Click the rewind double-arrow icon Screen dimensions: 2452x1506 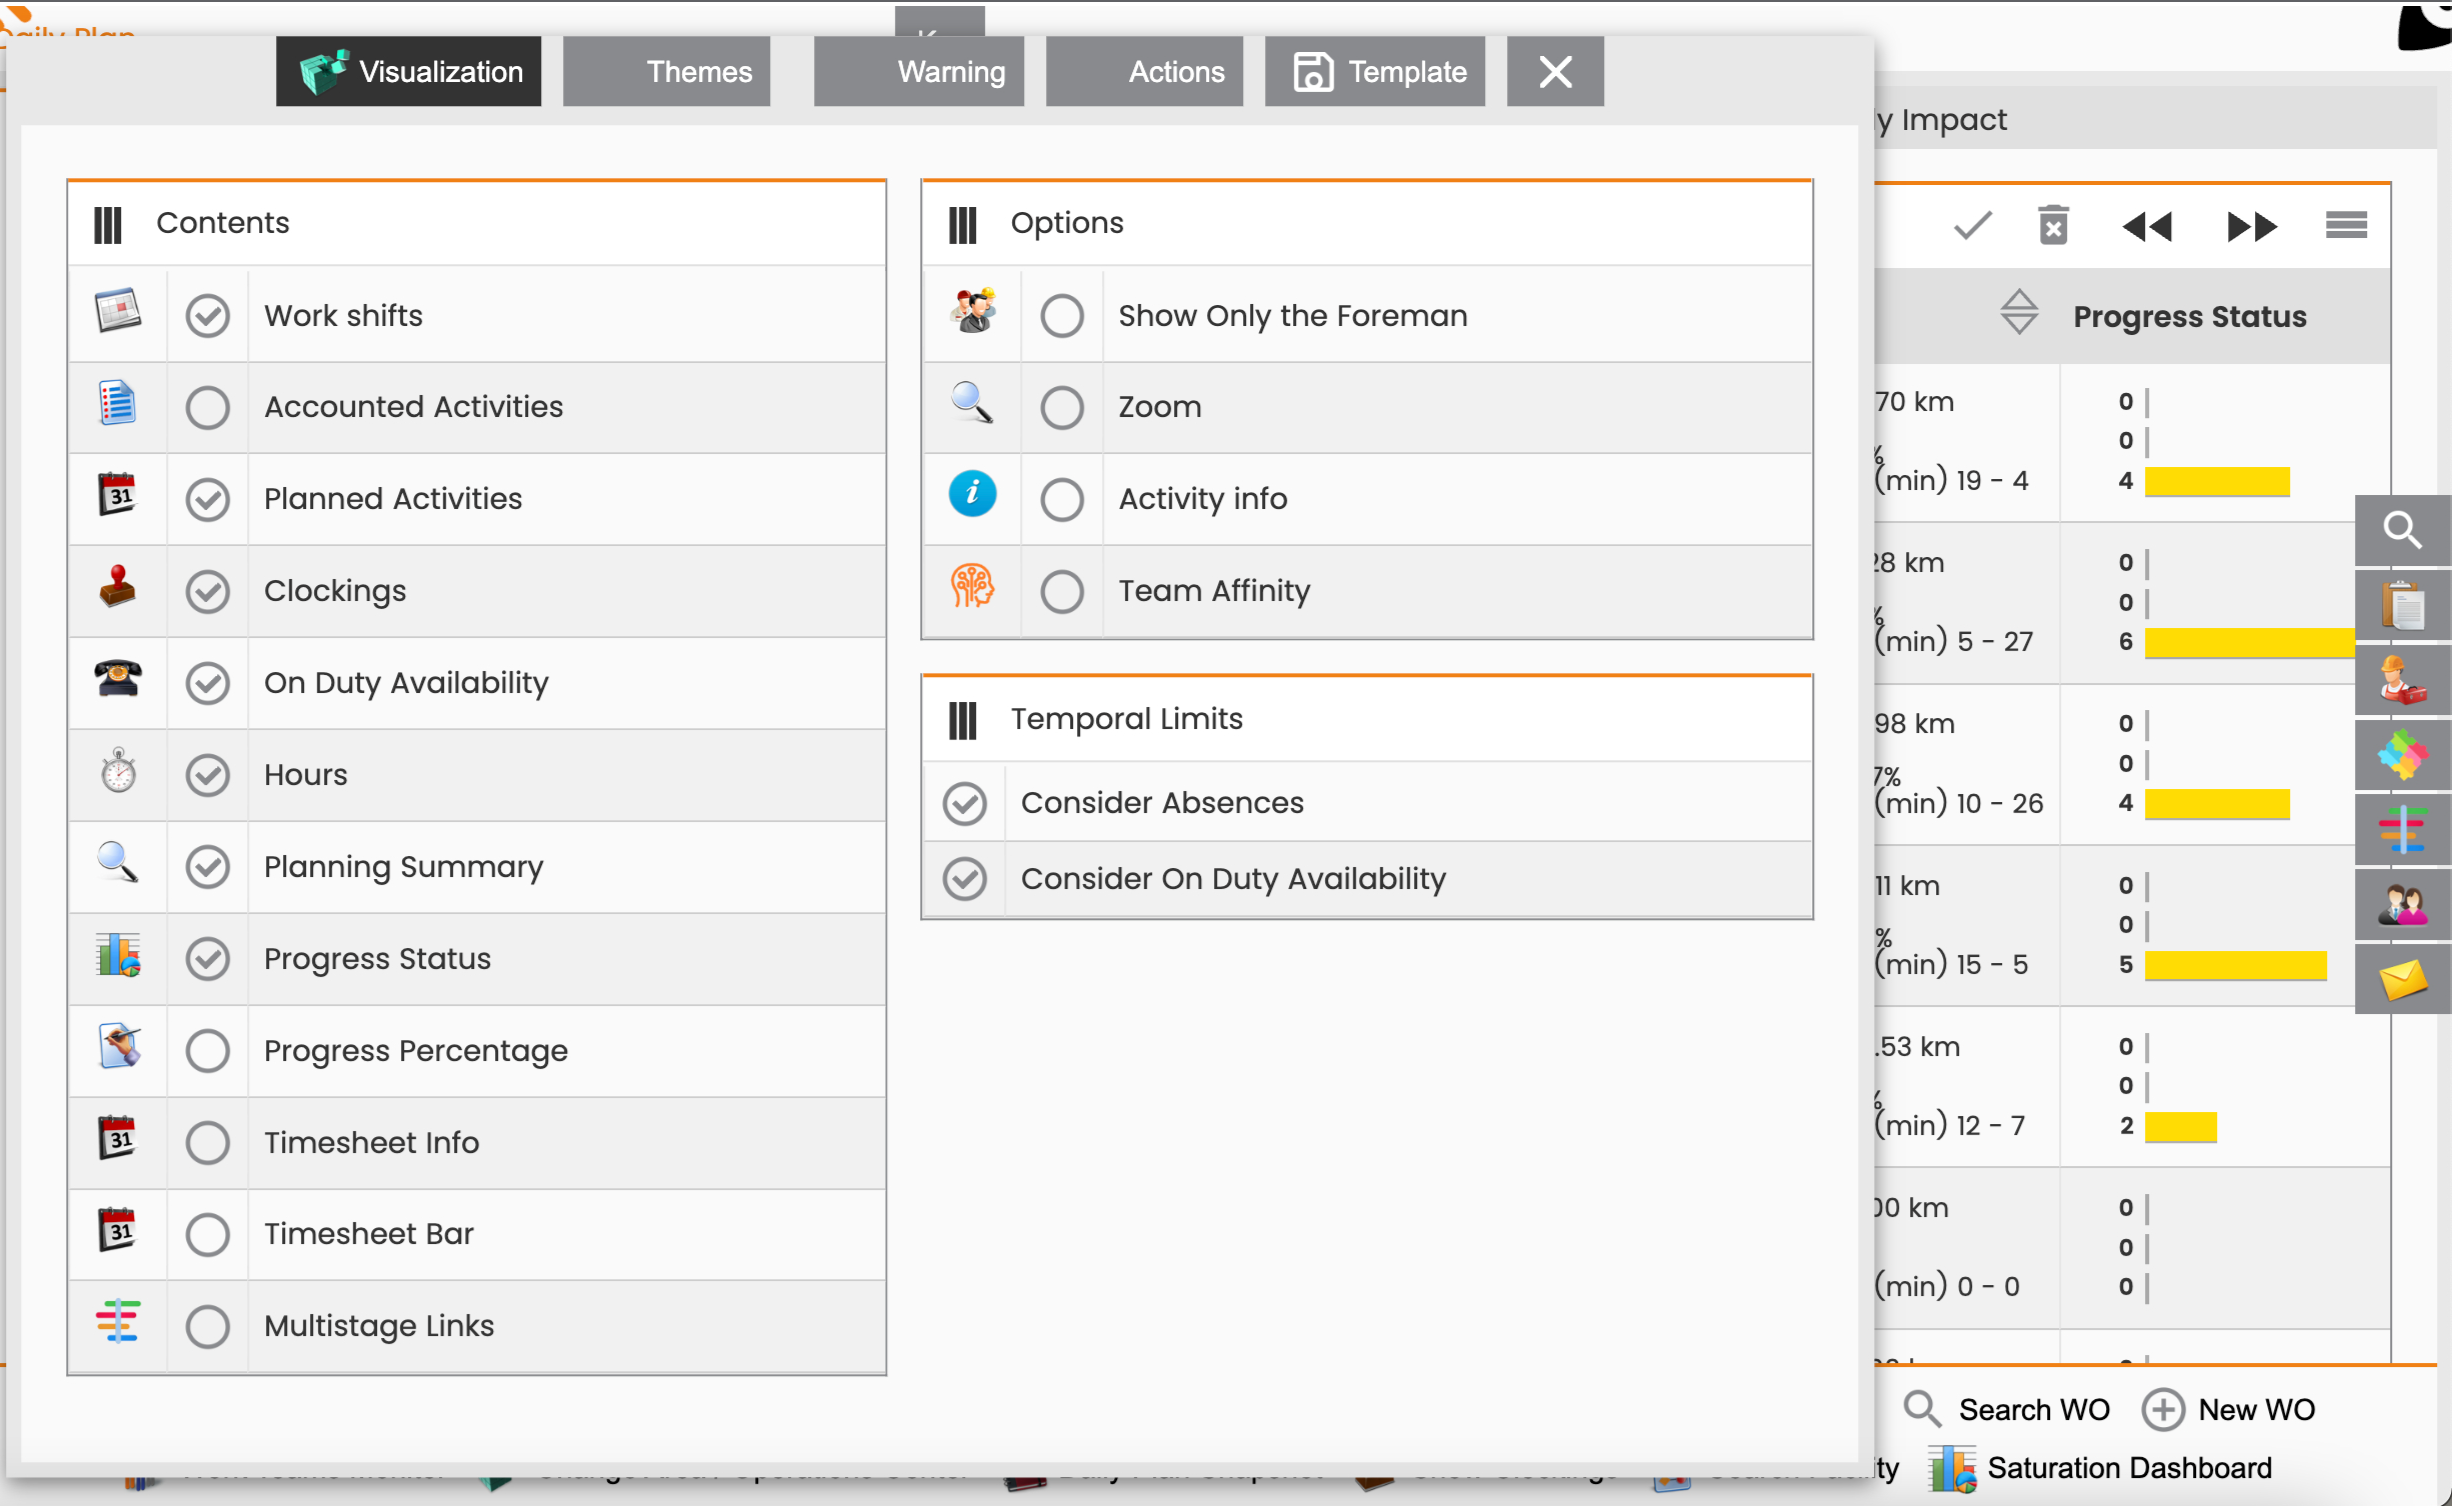click(2148, 227)
